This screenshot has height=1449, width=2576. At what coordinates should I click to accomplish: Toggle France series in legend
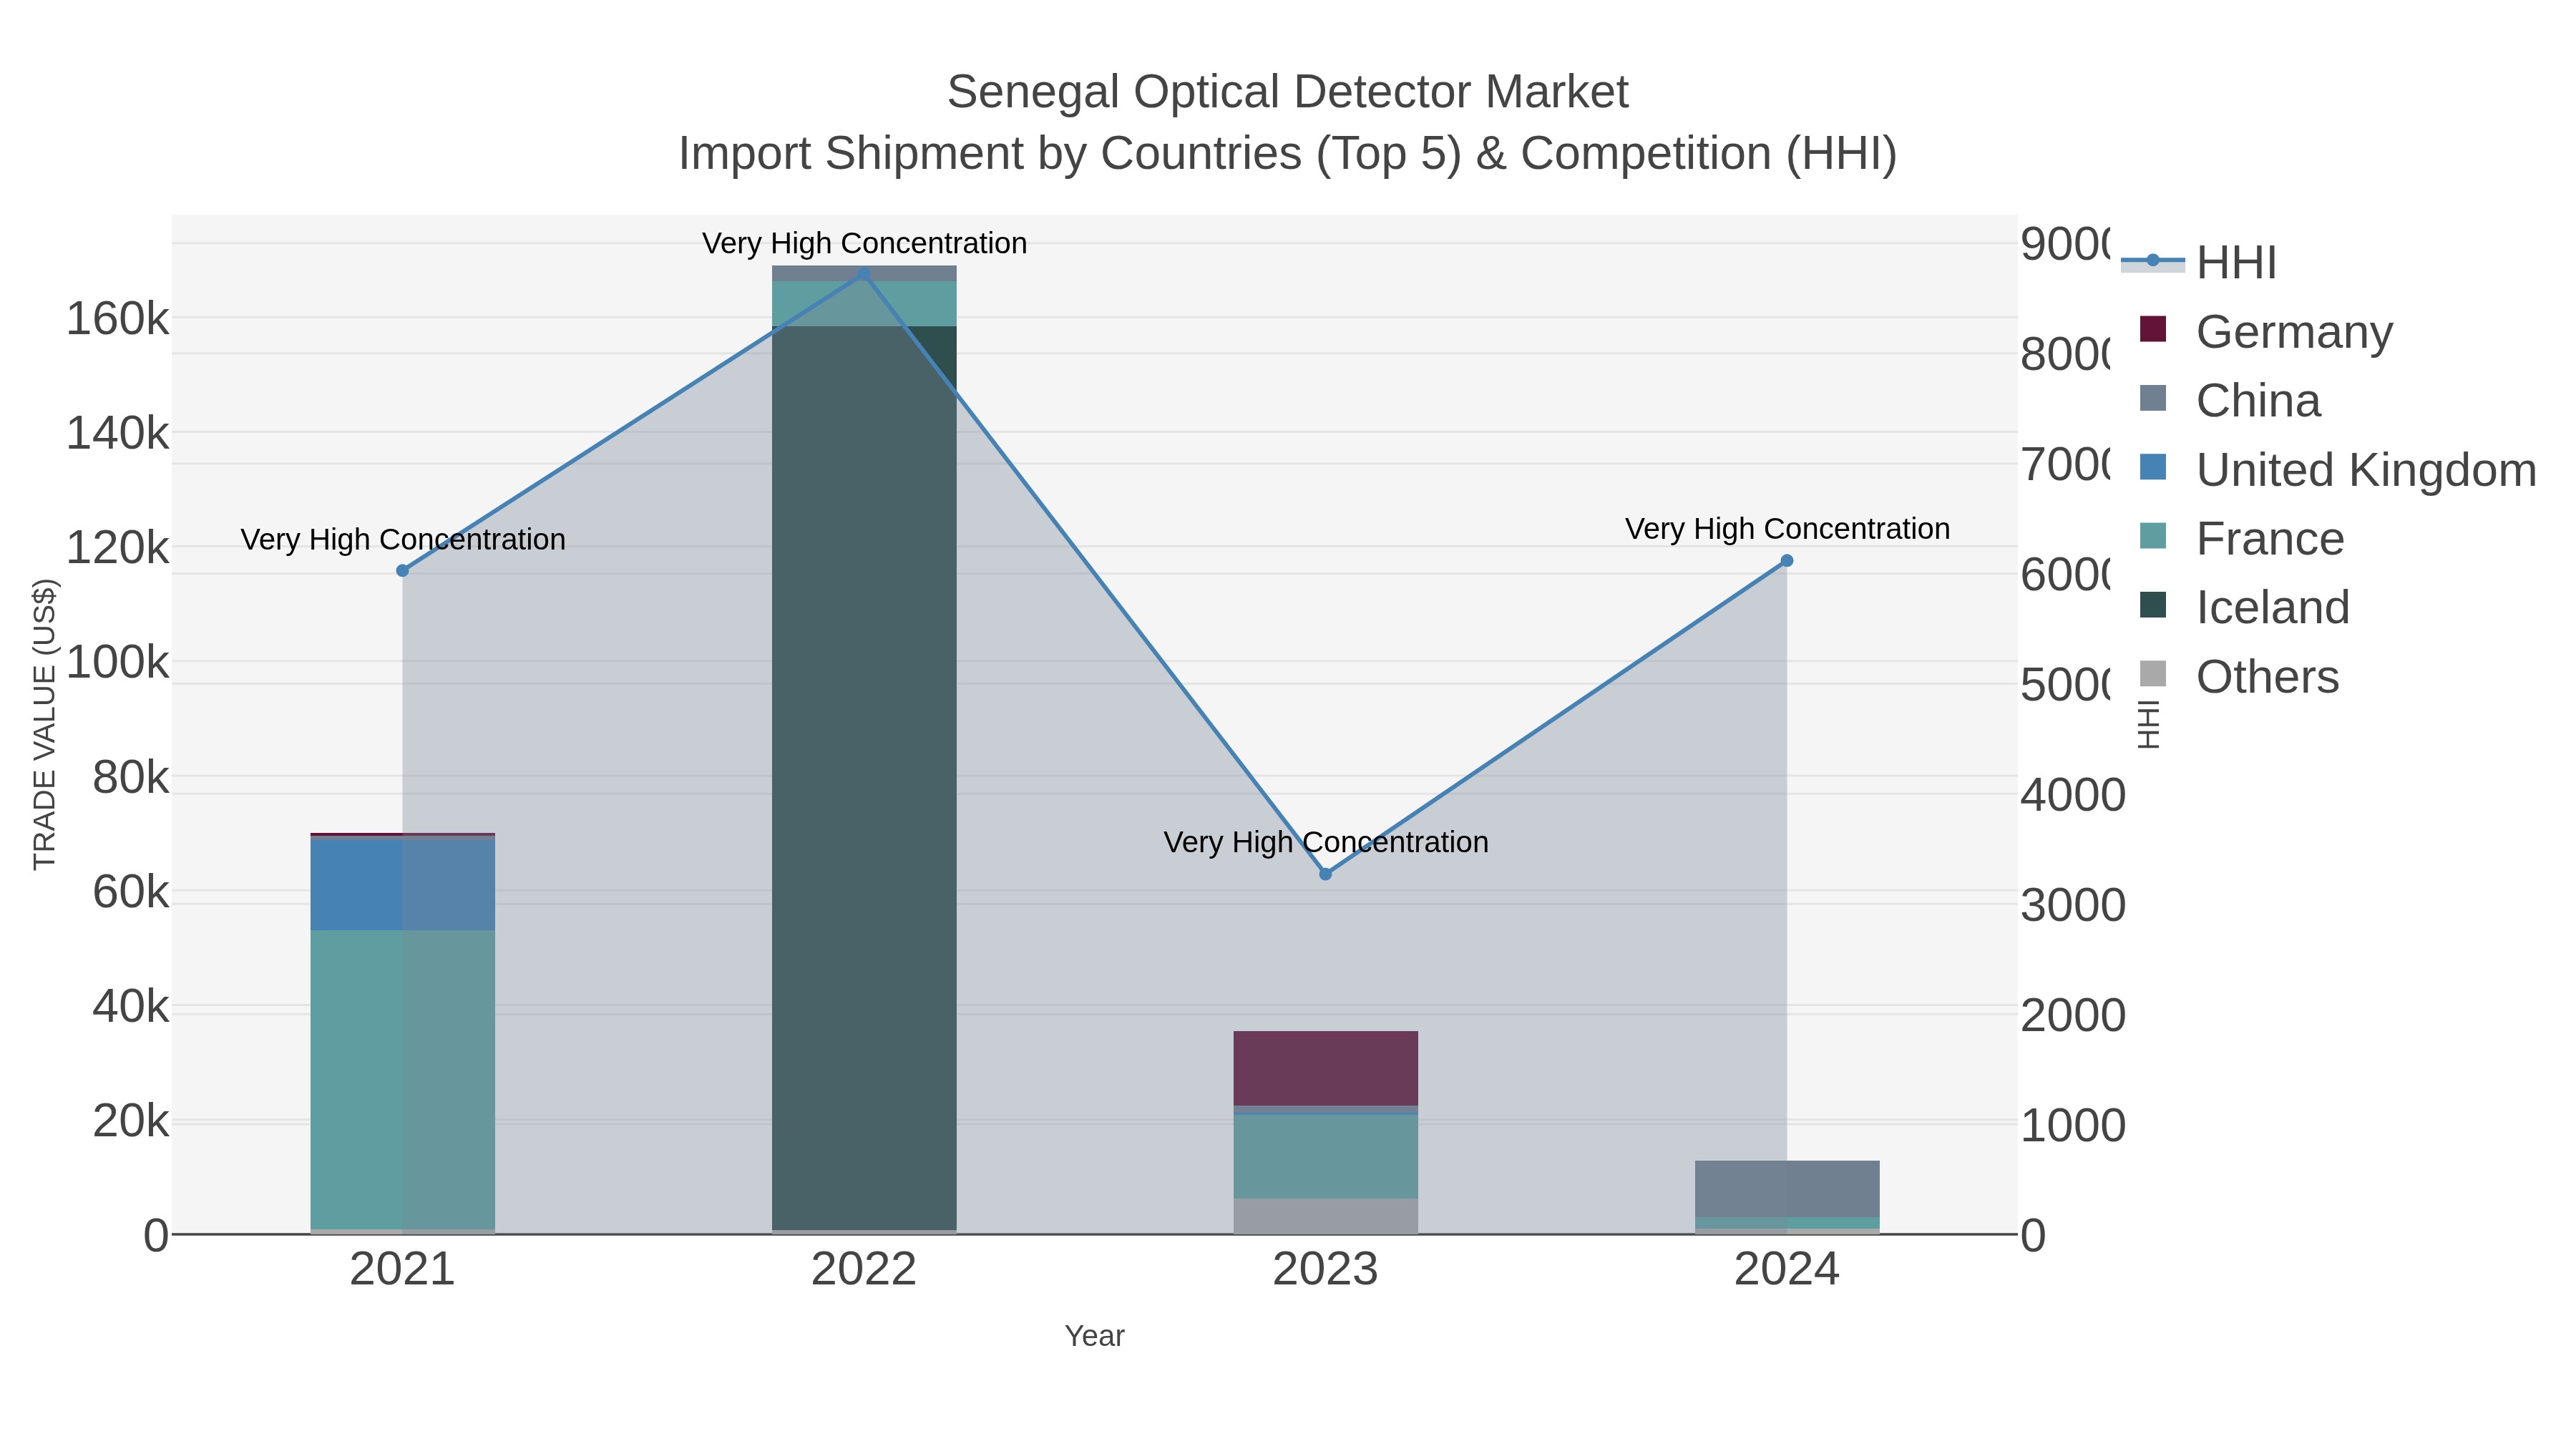[2242, 538]
